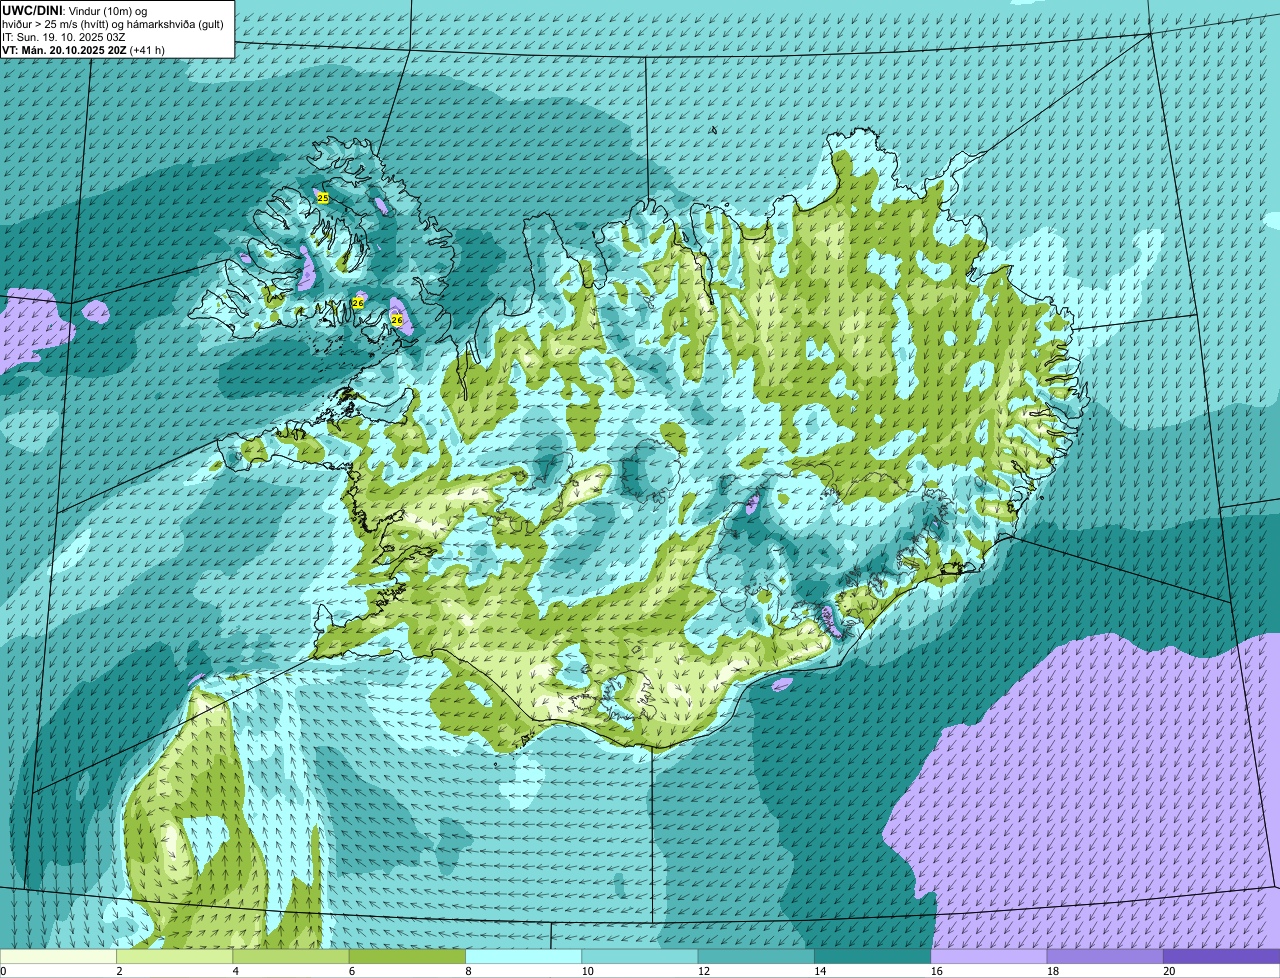Click the yellow gust marker labeled 25
Image resolution: width=1280 pixels, height=978 pixels.
coord(322,198)
